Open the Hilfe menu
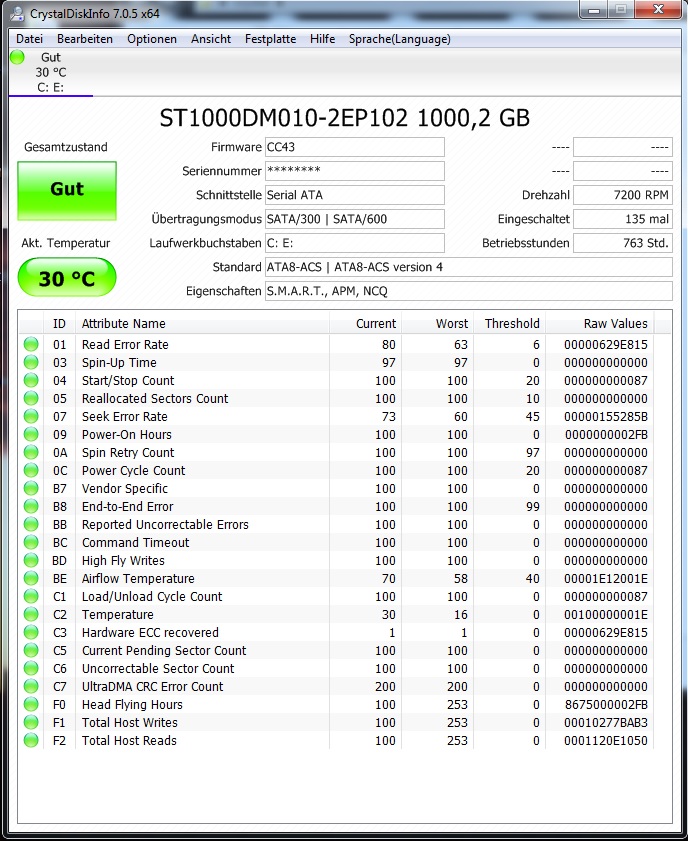Viewport: 688px width, 841px height. pyautogui.click(x=322, y=39)
